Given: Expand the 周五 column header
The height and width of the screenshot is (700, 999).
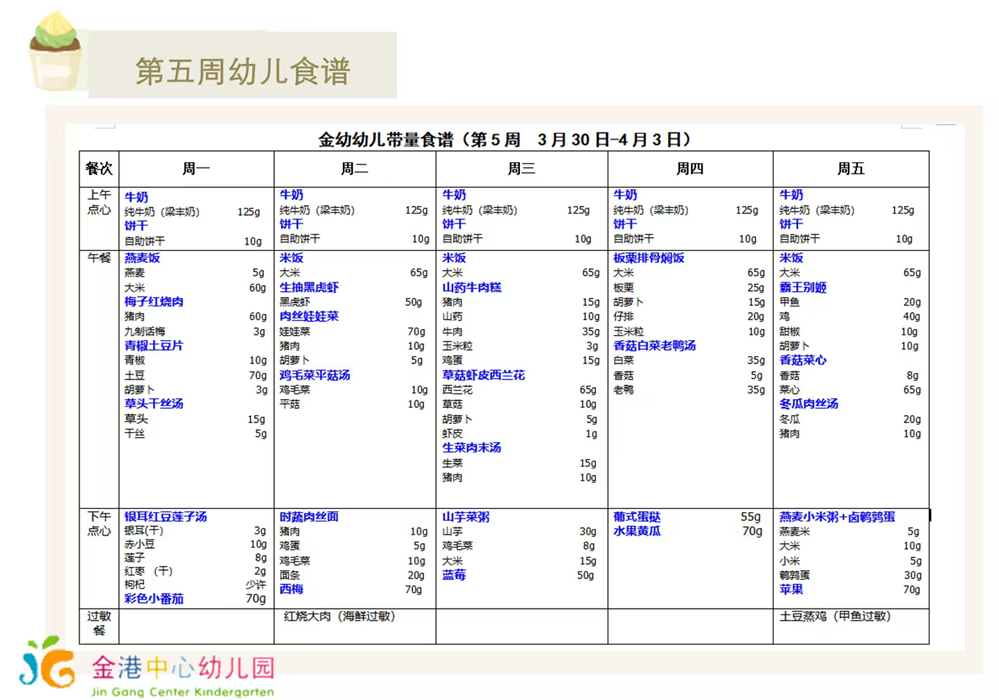Looking at the screenshot, I should pos(849,168).
